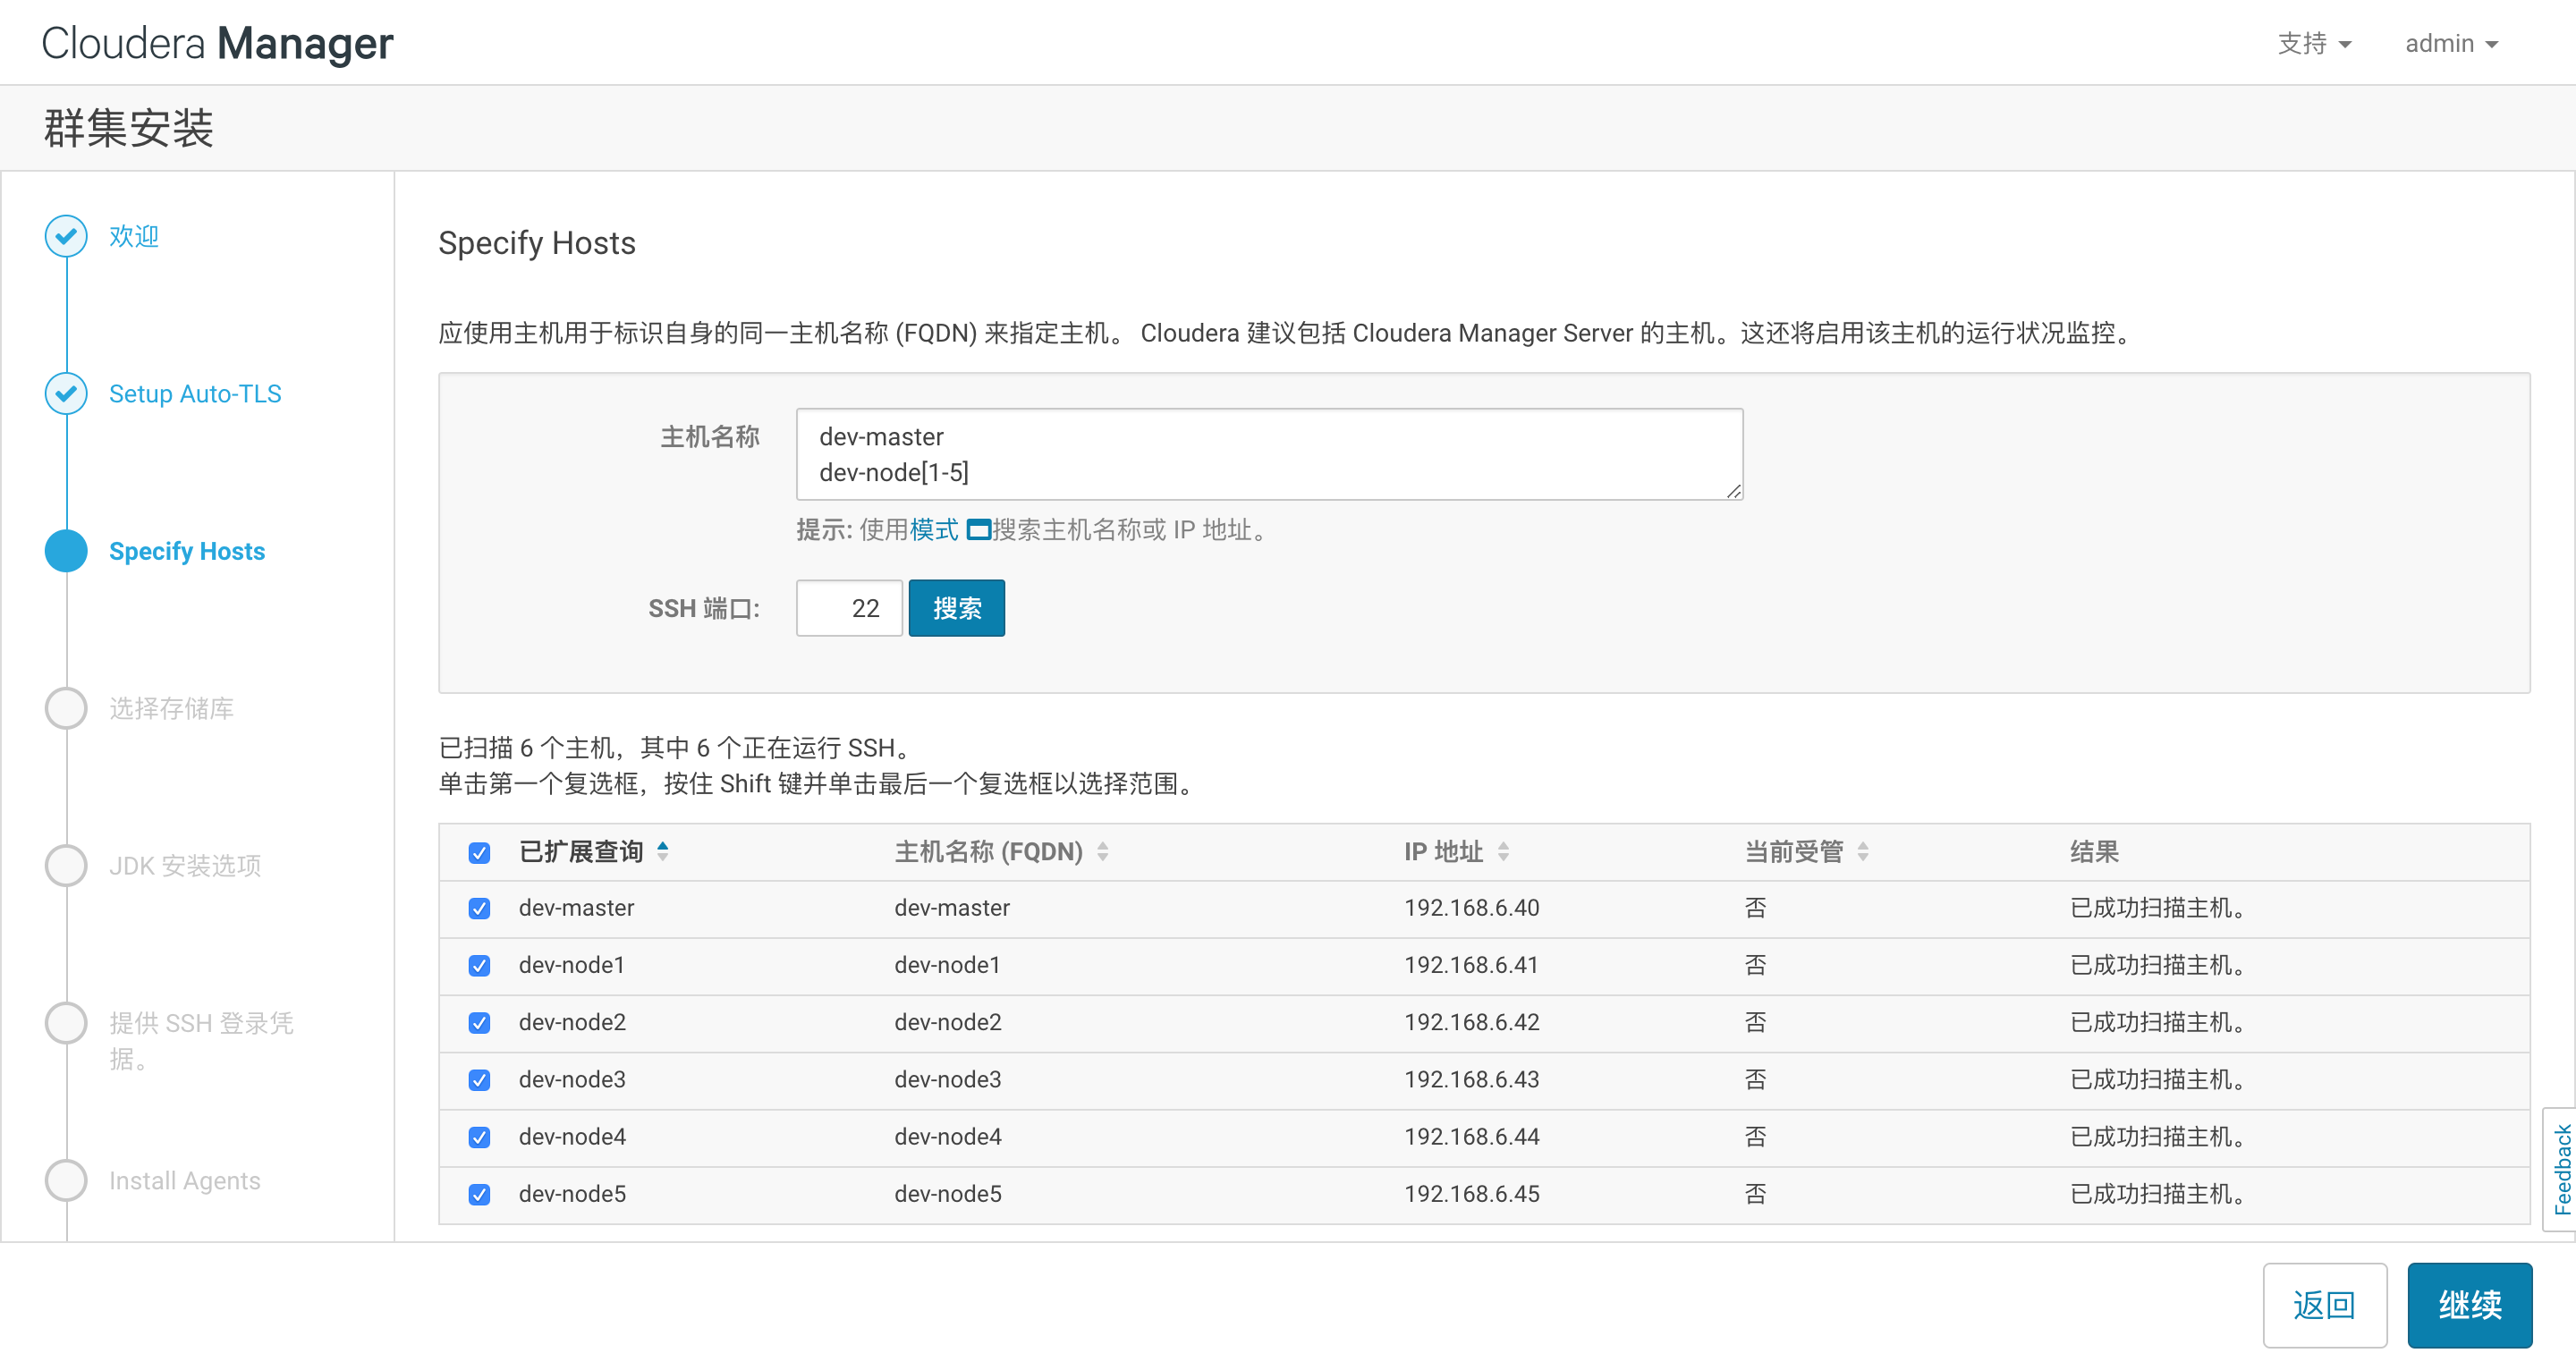
Task: Click the 选择存储库 step circle icon
Action: pyautogui.click(x=66, y=708)
